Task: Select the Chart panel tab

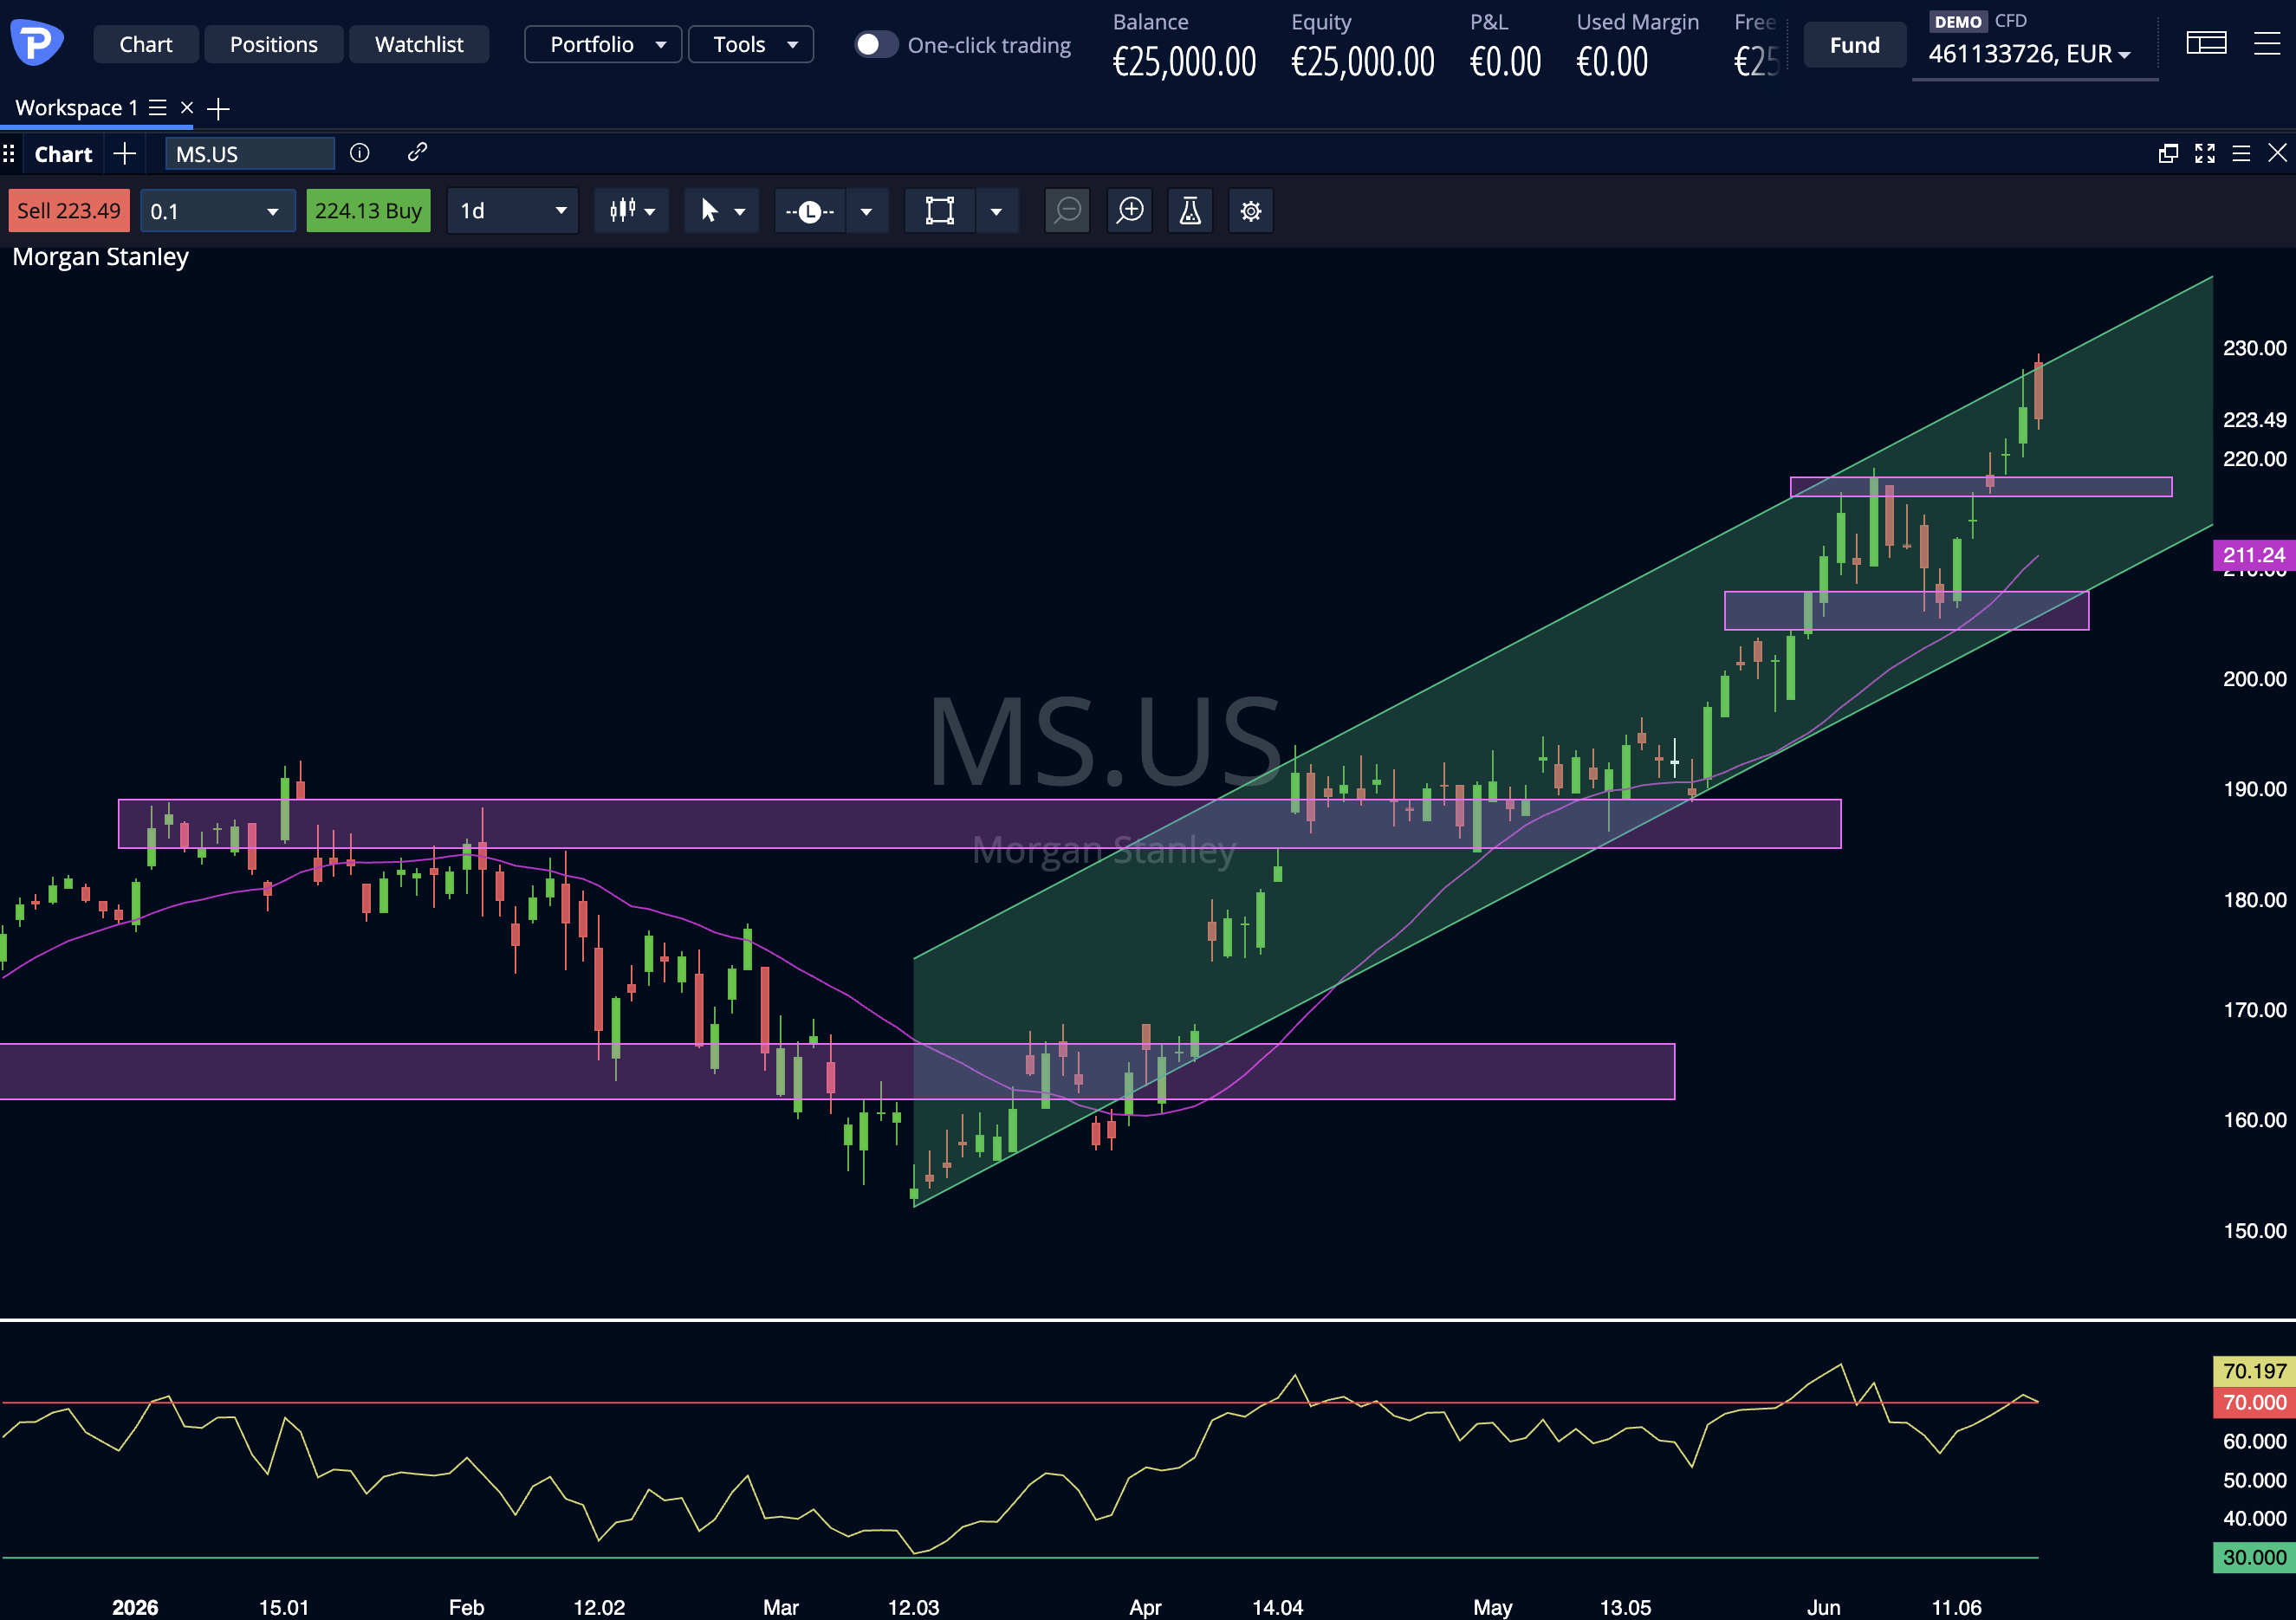Action: click(x=63, y=154)
